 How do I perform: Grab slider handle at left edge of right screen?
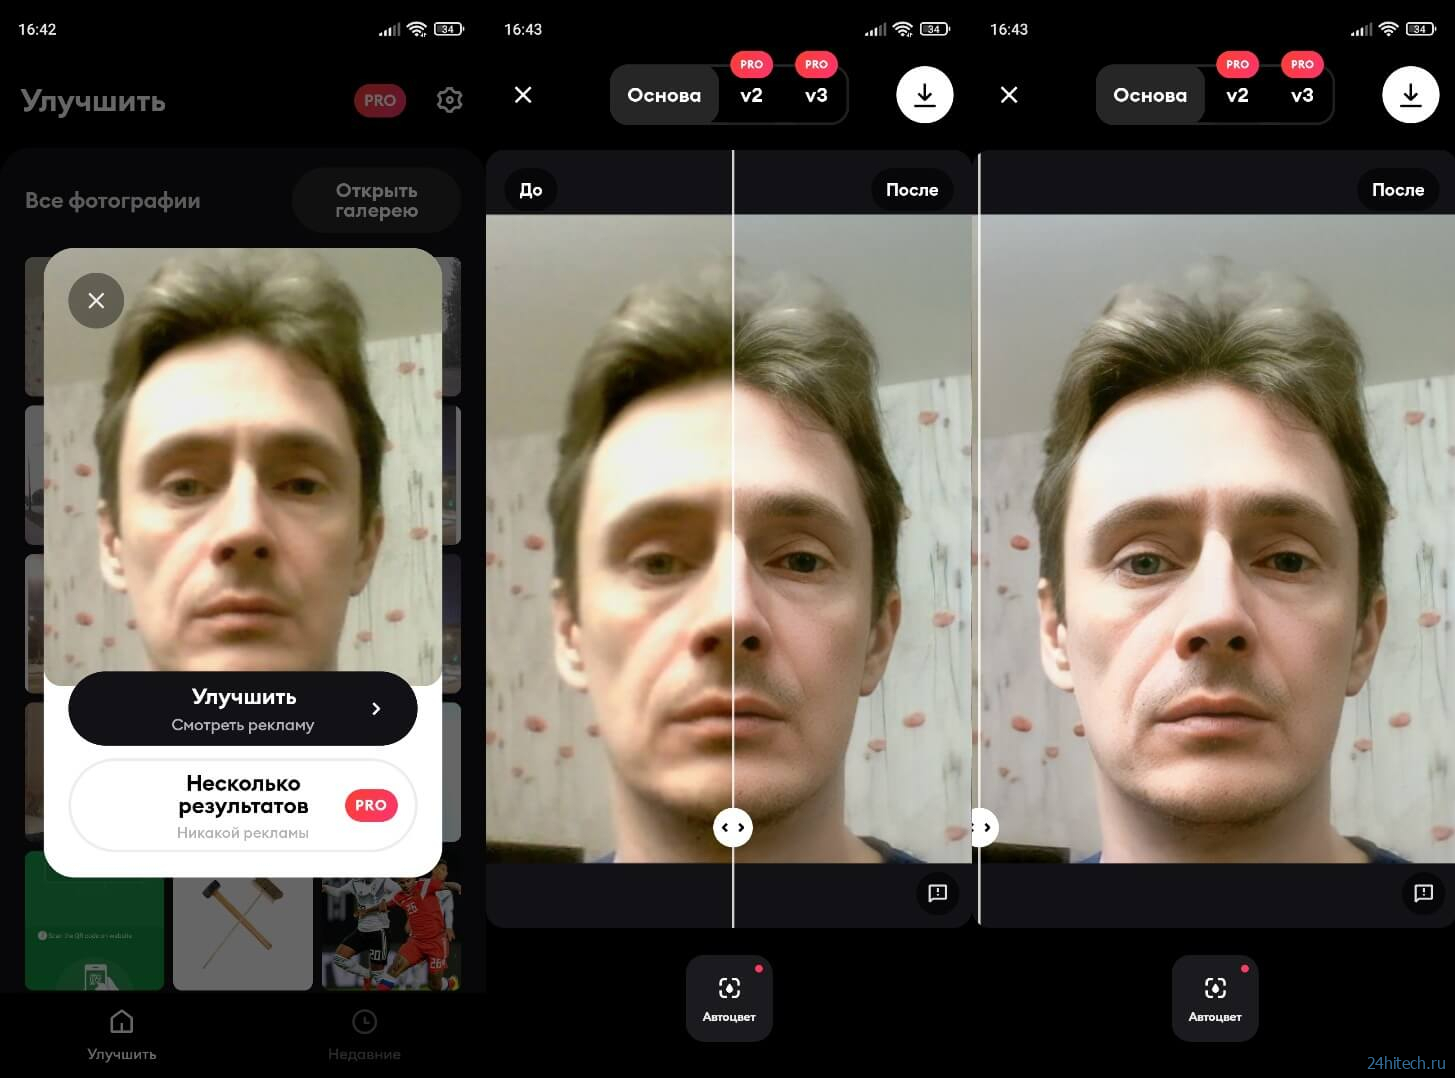click(983, 827)
